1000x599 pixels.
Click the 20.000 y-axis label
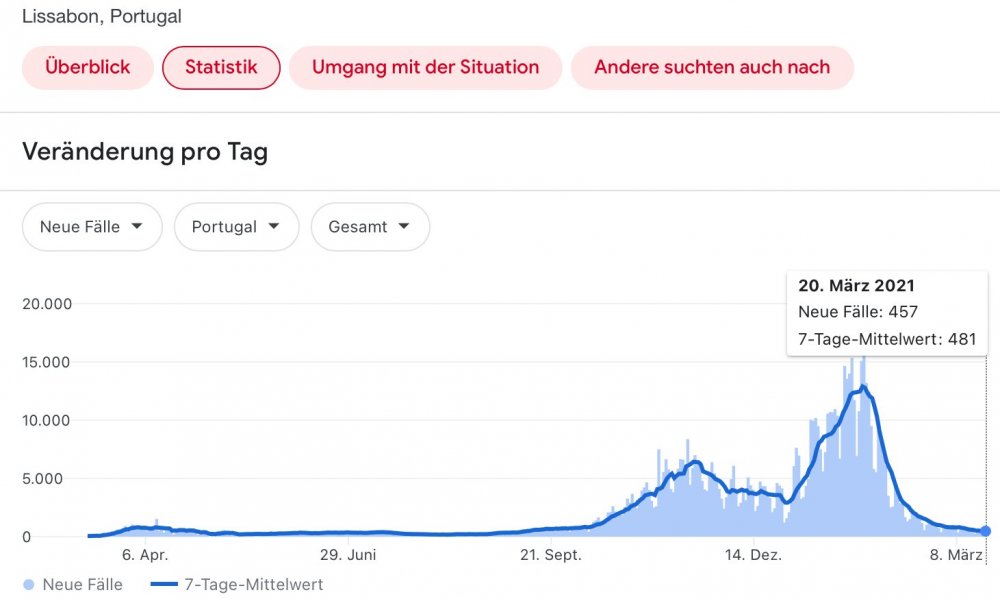coord(46,304)
